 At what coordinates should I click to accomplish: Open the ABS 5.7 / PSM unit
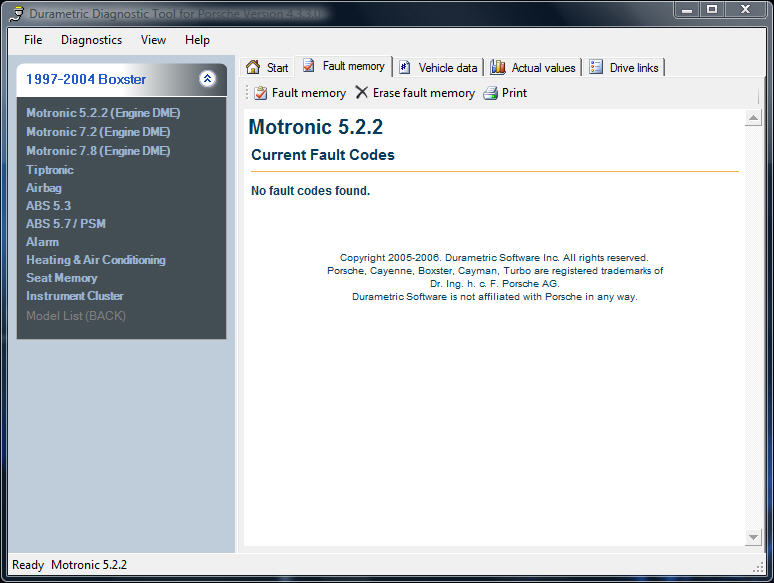click(66, 224)
